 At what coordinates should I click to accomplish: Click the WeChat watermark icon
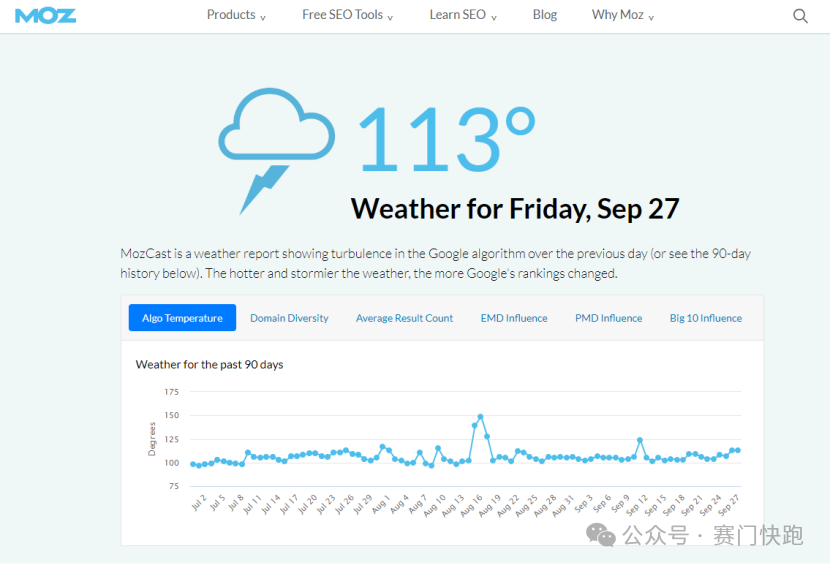click(602, 535)
